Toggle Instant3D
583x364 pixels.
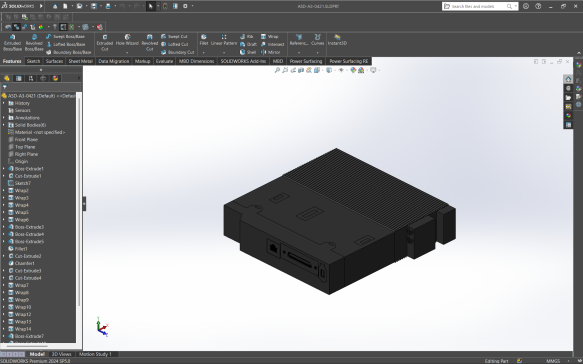tap(337, 40)
